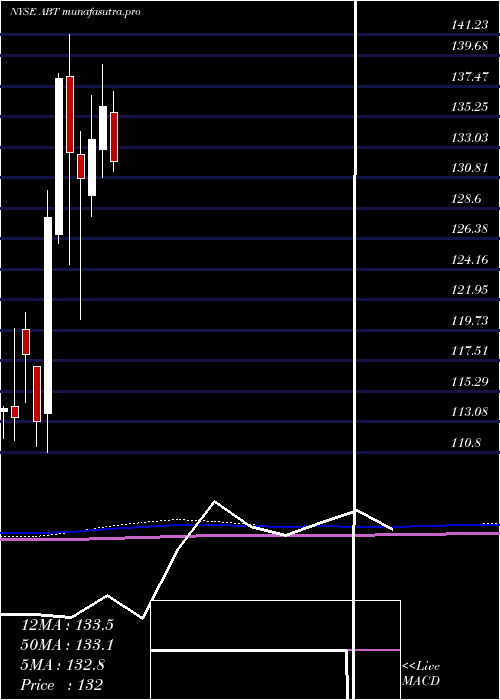Click the 141.23 price level label
Image resolution: width=500 pixels, height=700 pixels.
point(470,26)
